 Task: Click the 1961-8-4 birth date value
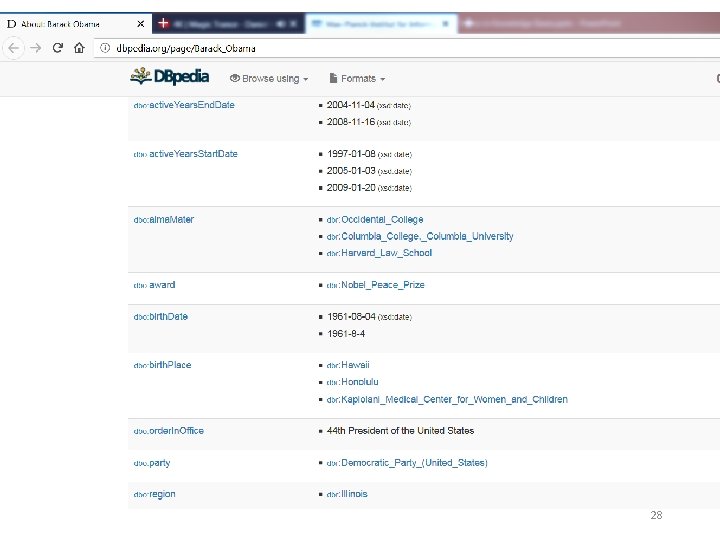(346, 334)
